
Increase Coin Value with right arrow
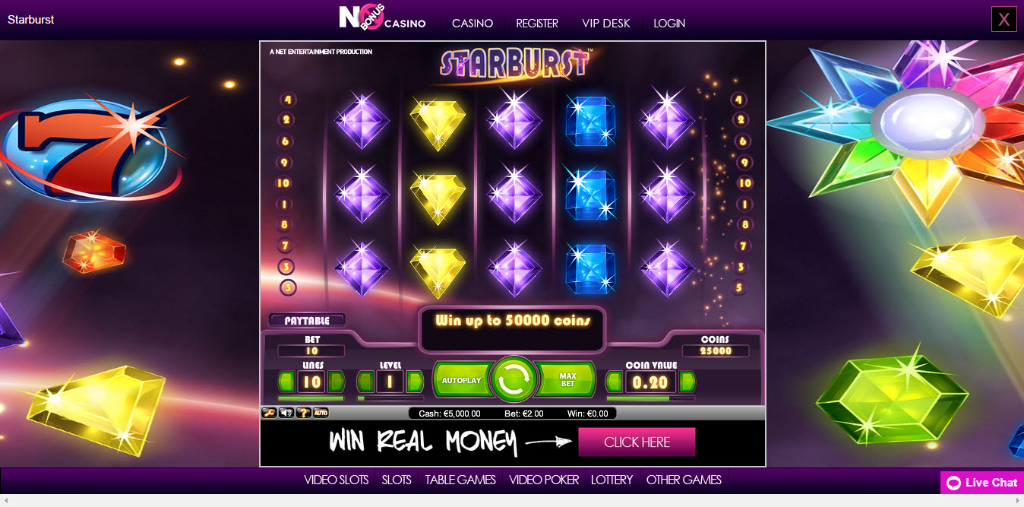point(687,382)
